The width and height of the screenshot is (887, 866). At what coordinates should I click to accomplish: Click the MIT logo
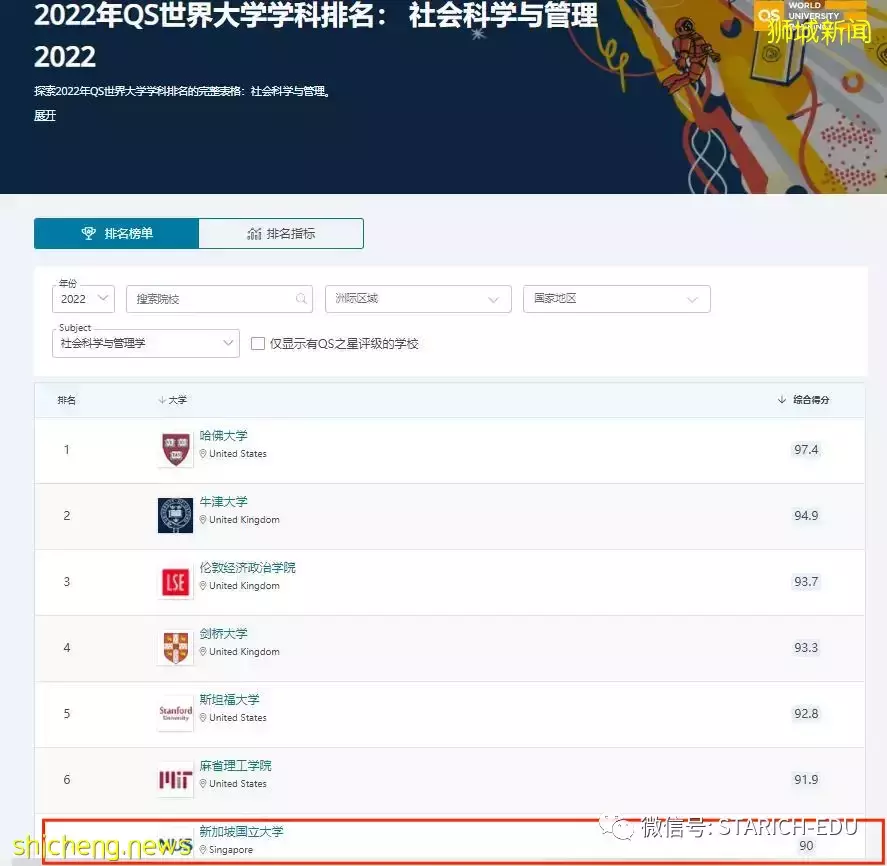[x=175, y=778]
